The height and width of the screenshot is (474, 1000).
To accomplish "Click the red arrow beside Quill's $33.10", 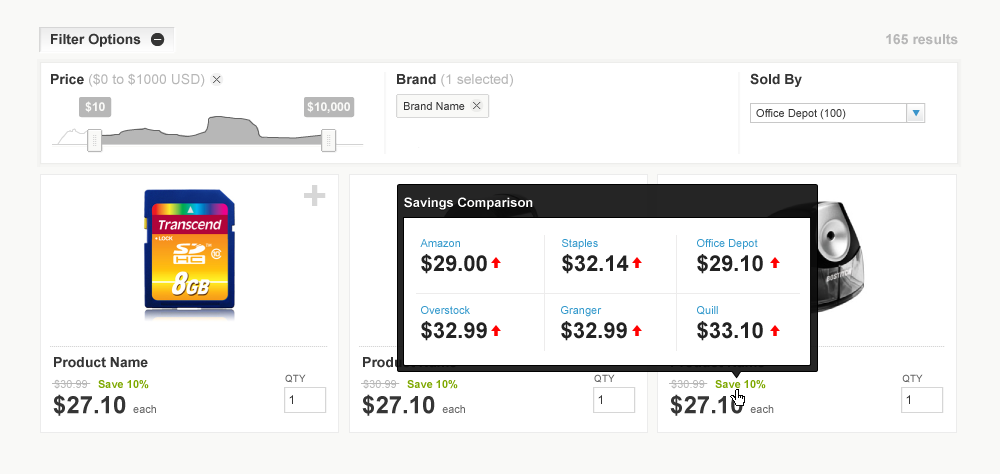I will tap(775, 330).
